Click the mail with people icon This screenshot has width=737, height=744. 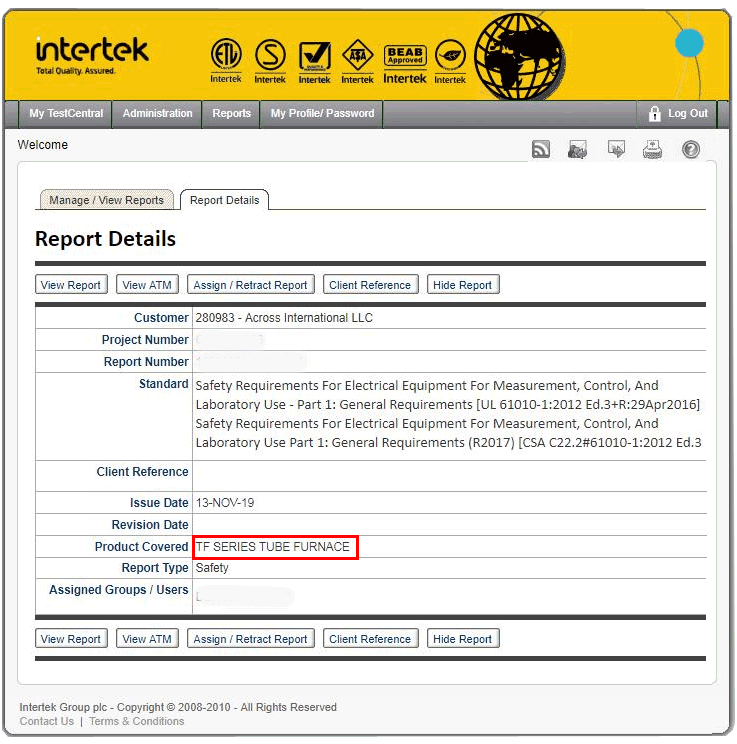point(577,150)
